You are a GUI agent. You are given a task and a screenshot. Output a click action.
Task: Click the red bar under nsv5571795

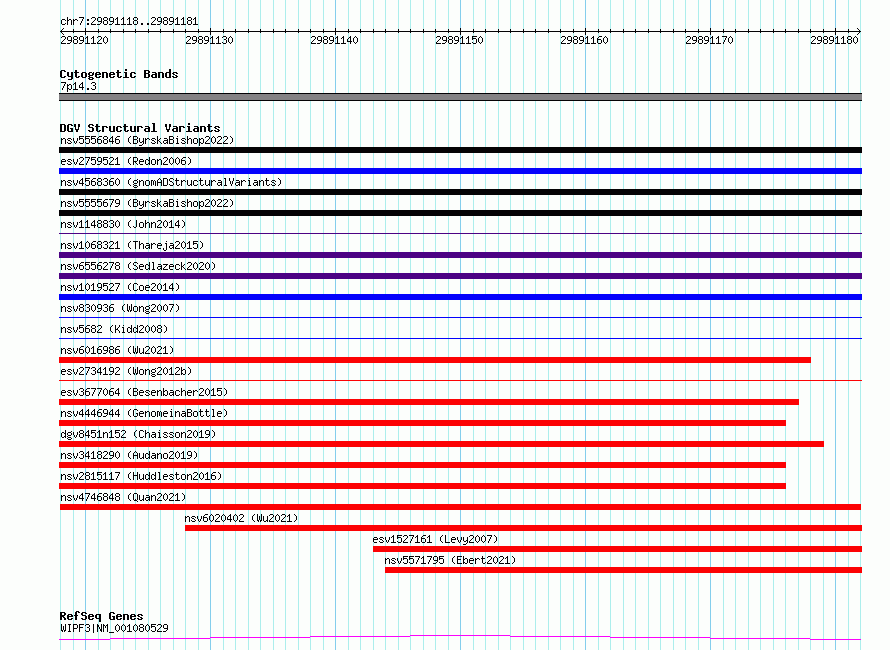[623, 570]
